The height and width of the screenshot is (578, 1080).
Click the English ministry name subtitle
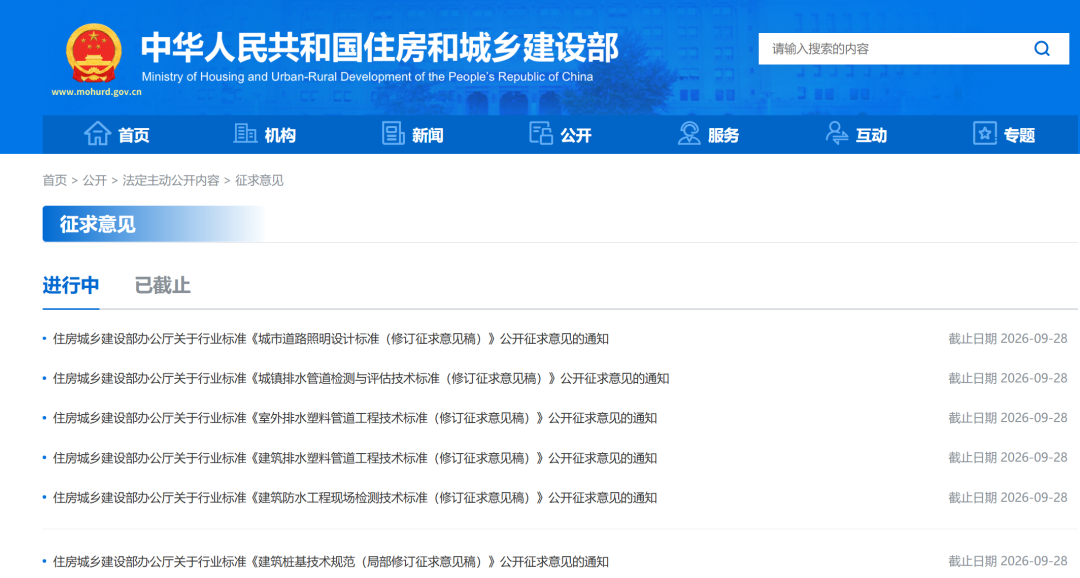367,77
